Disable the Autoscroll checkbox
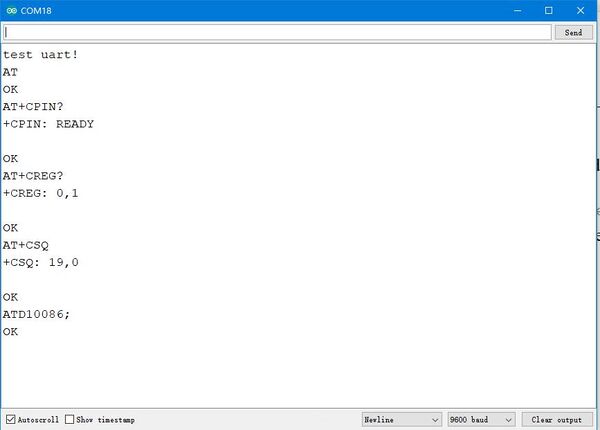The image size is (600, 430). [11, 420]
